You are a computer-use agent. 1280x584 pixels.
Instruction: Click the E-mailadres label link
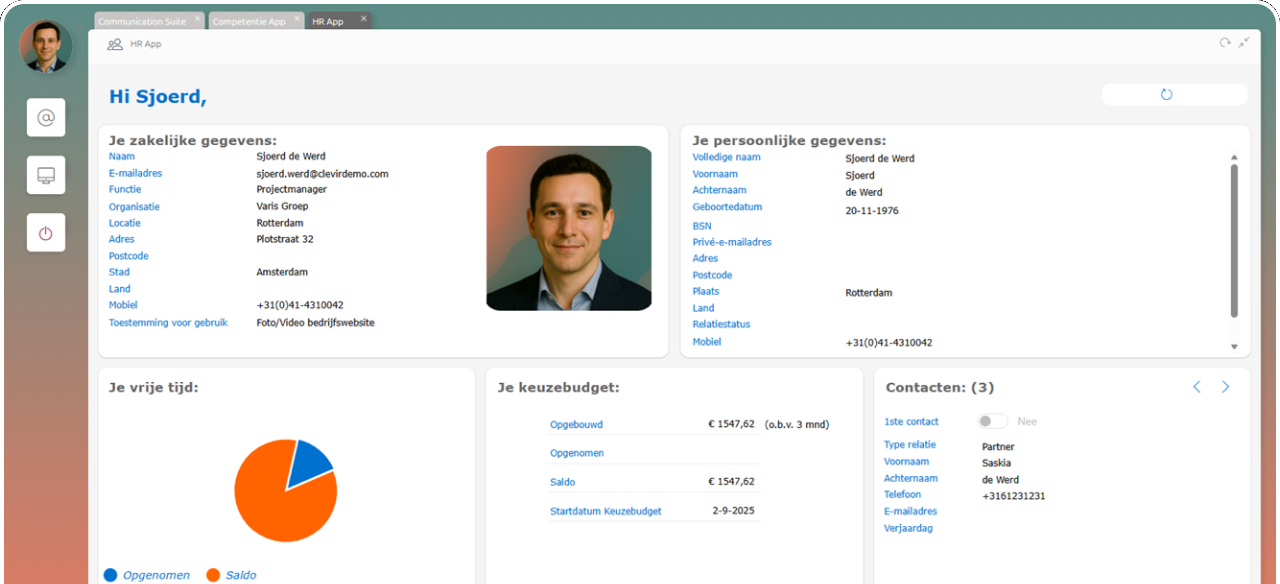pyautogui.click(x=134, y=172)
